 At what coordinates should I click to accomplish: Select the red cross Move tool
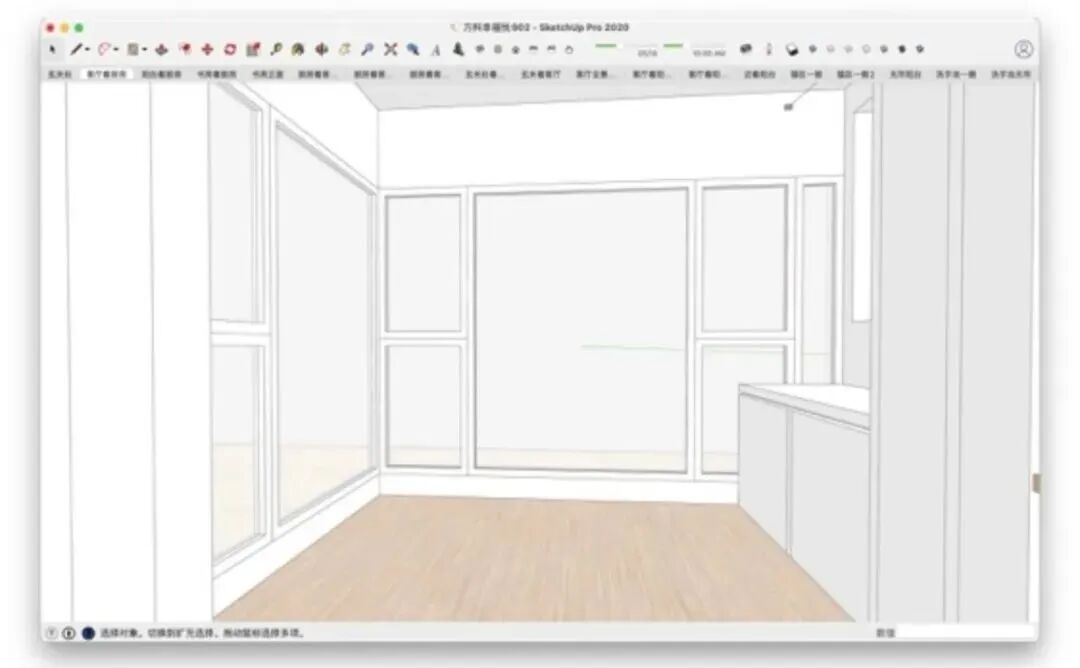(x=207, y=50)
